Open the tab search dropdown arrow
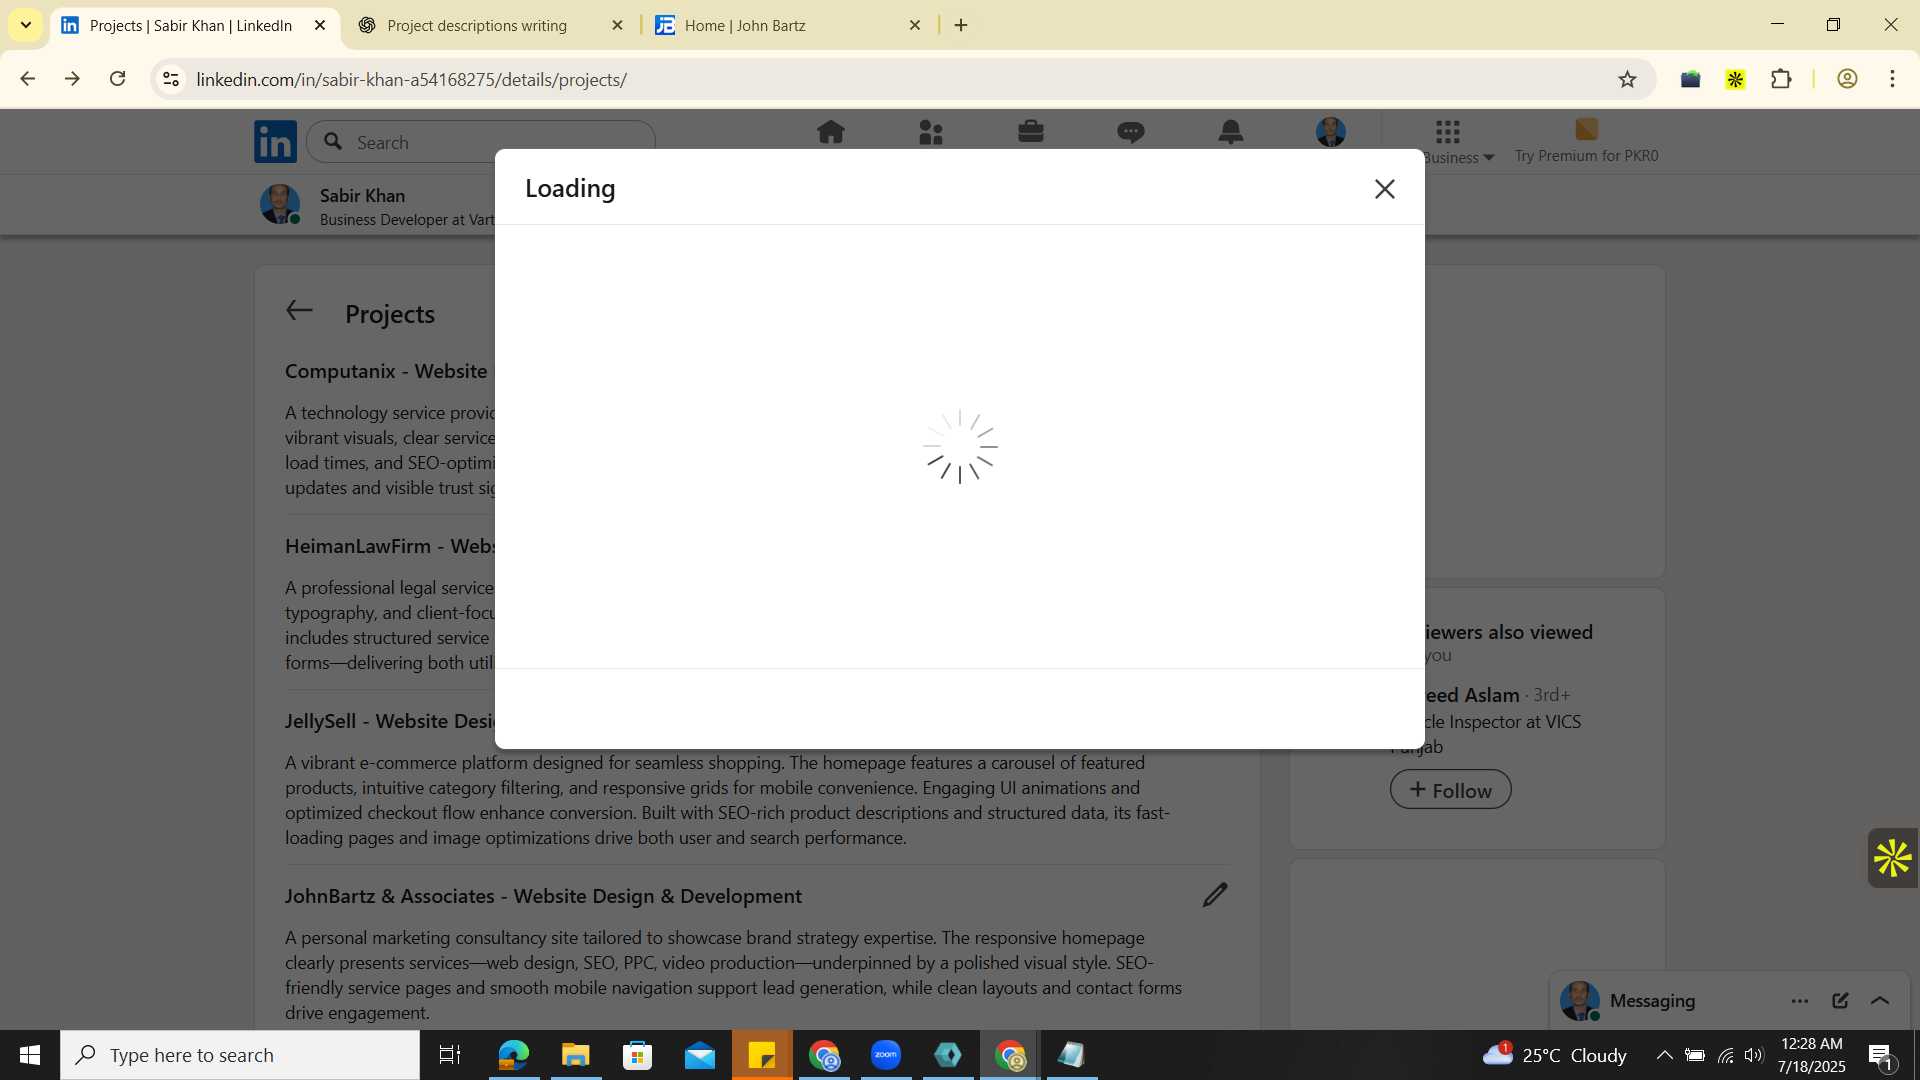 coord(26,25)
